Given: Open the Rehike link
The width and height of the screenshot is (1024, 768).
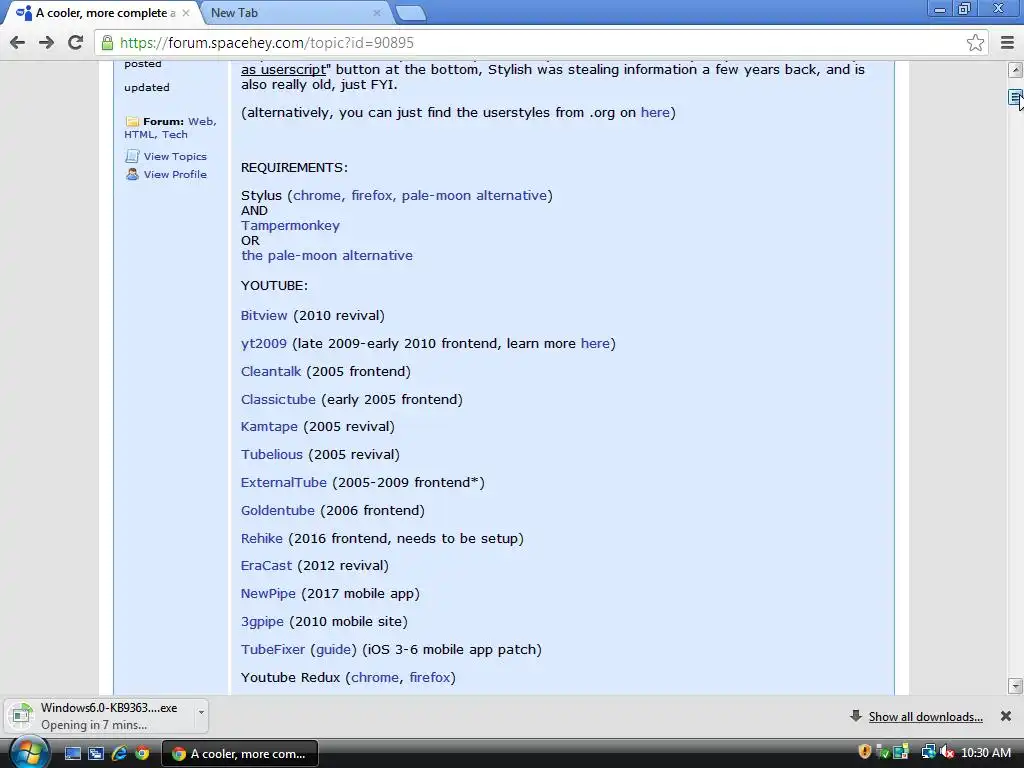Looking at the screenshot, I should (262, 539).
